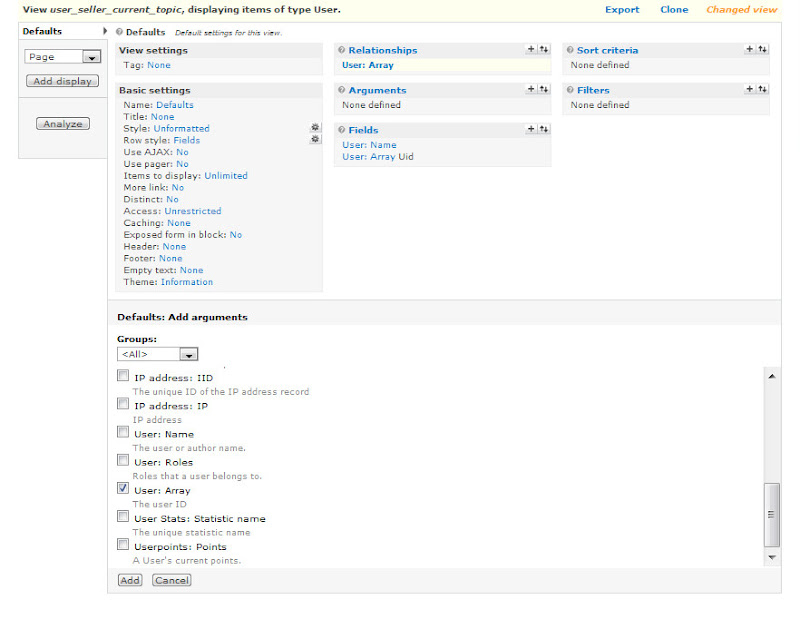Expand the Defaults display arrow
This screenshot has height=619, width=800.
(108, 31)
